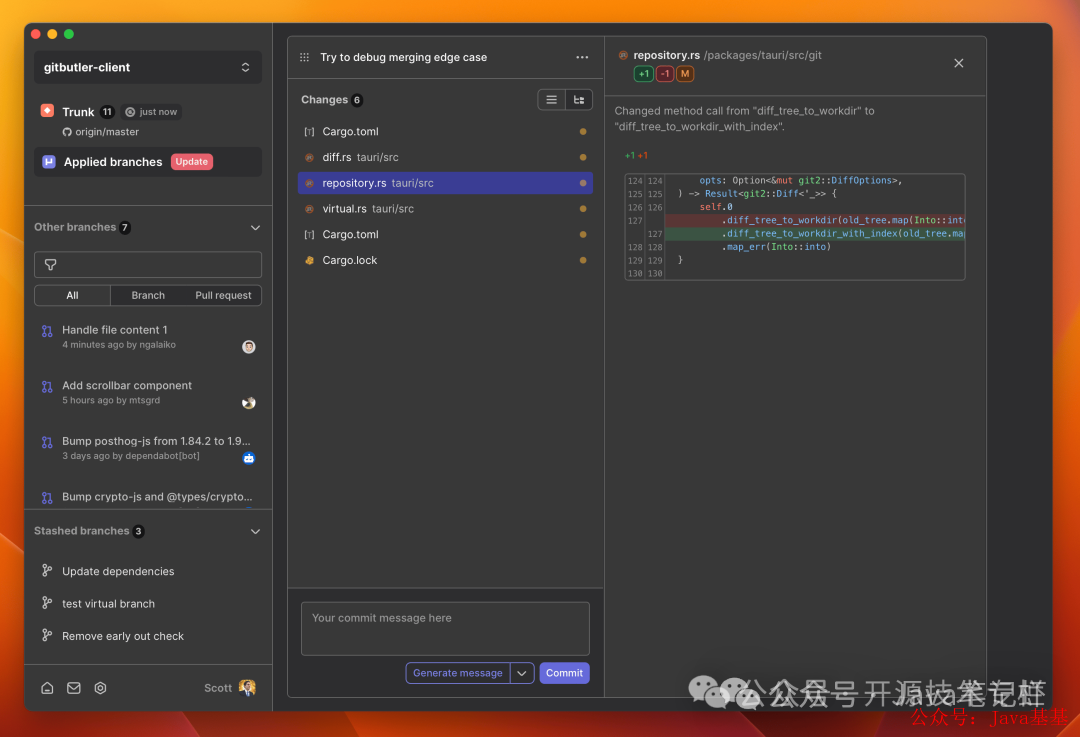Click Generate message
This screenshot has width=1080, height=737.
(458, 673)
